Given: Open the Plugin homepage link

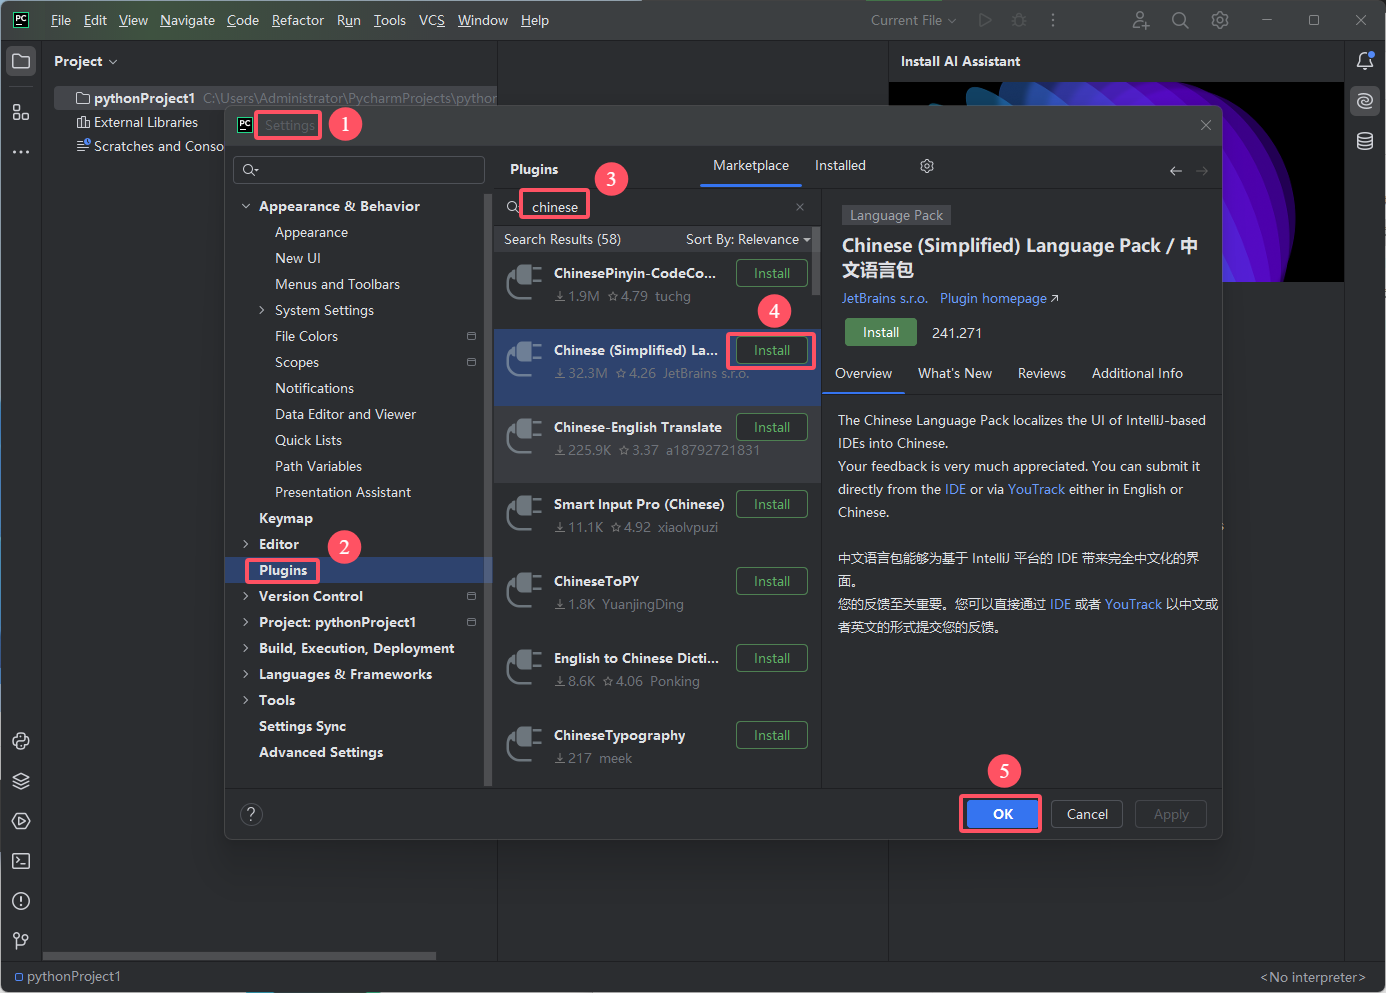Looking at the screenshot, I should [999, 298].
